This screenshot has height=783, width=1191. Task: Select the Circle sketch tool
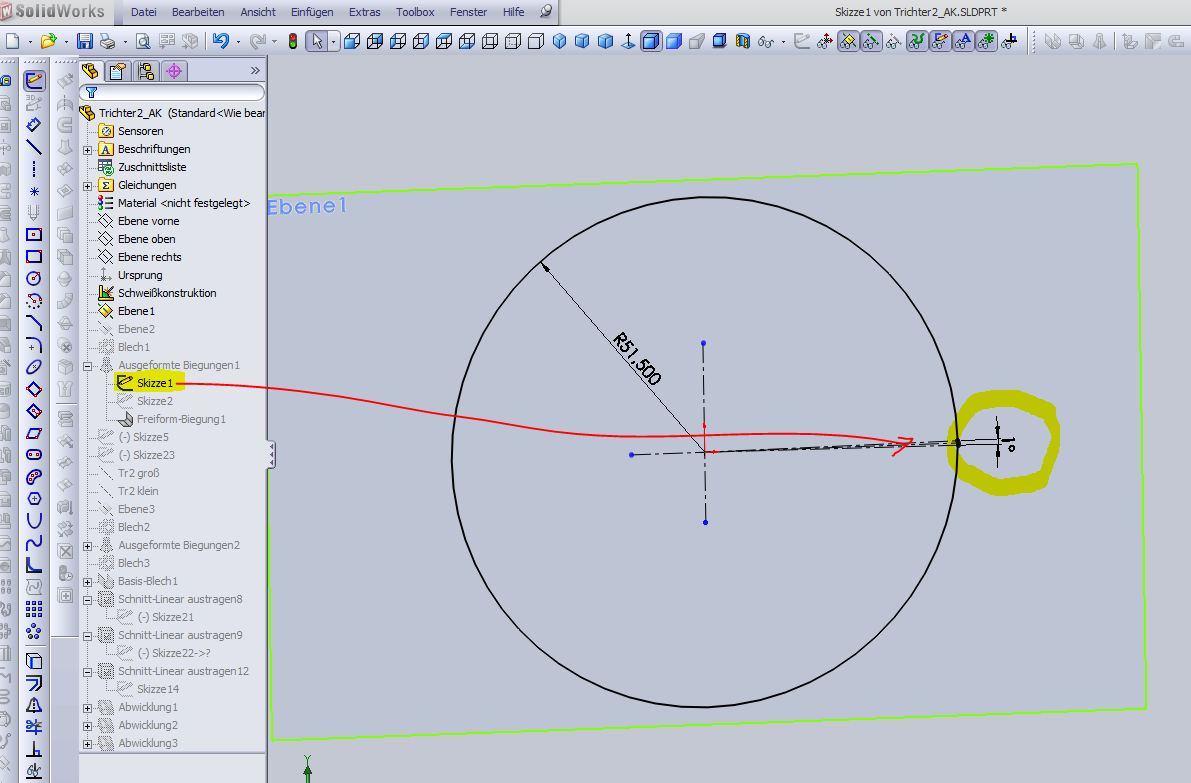point(34,278)
